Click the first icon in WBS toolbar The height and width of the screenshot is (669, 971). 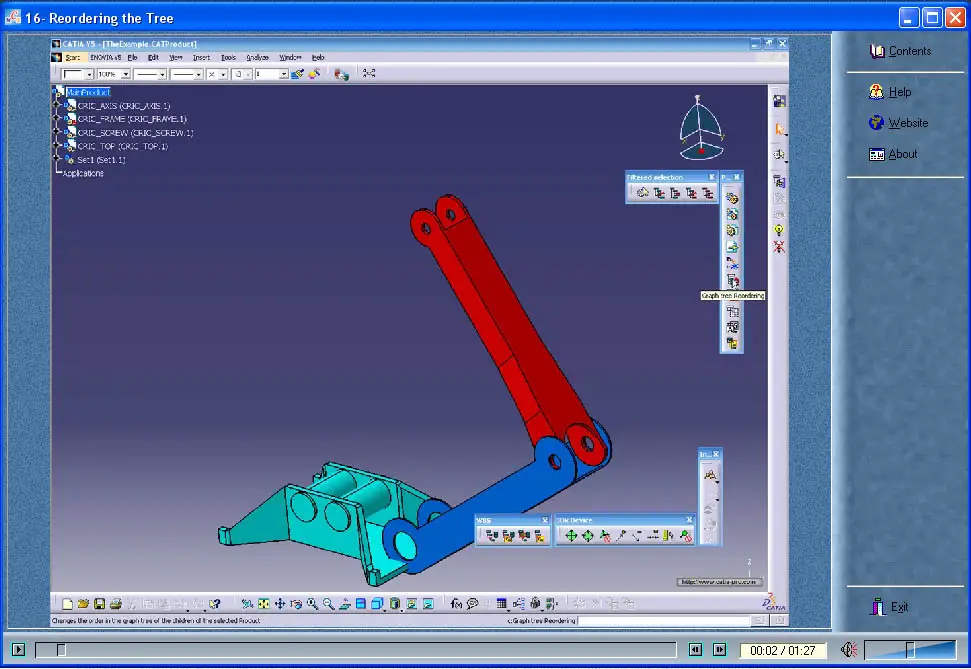[x=492, y=536]
